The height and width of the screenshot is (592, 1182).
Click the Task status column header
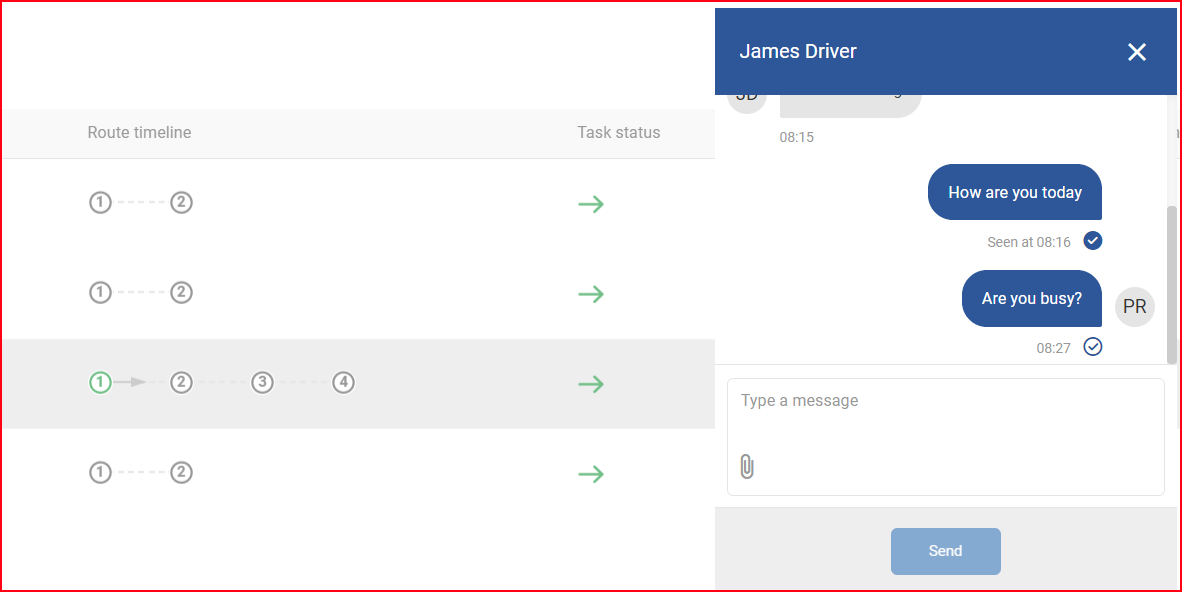pos(618,133)
